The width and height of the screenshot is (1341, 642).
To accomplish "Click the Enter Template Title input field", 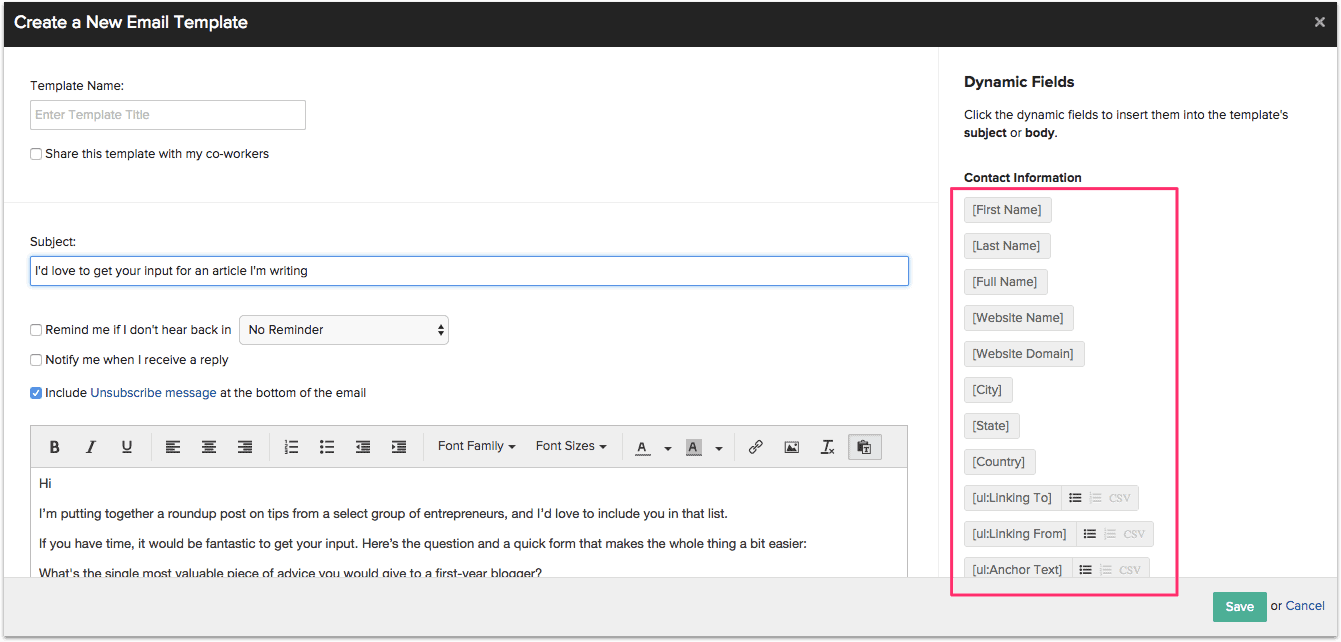I will pyautogui.click(x=167, y=114).
